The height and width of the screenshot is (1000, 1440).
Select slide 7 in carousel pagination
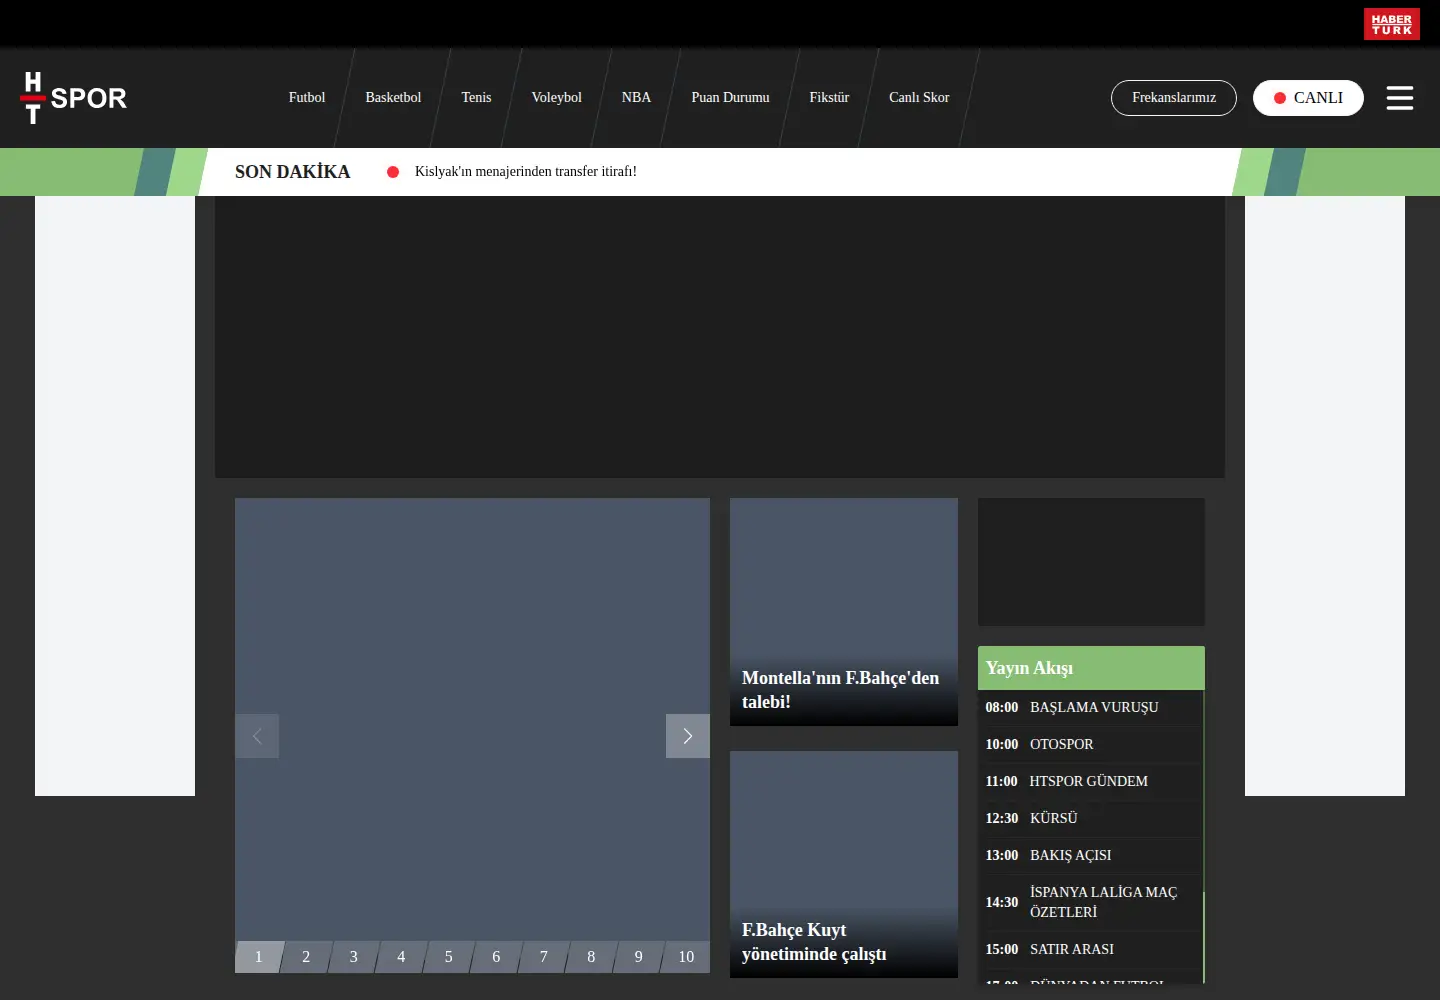[544, 957]
